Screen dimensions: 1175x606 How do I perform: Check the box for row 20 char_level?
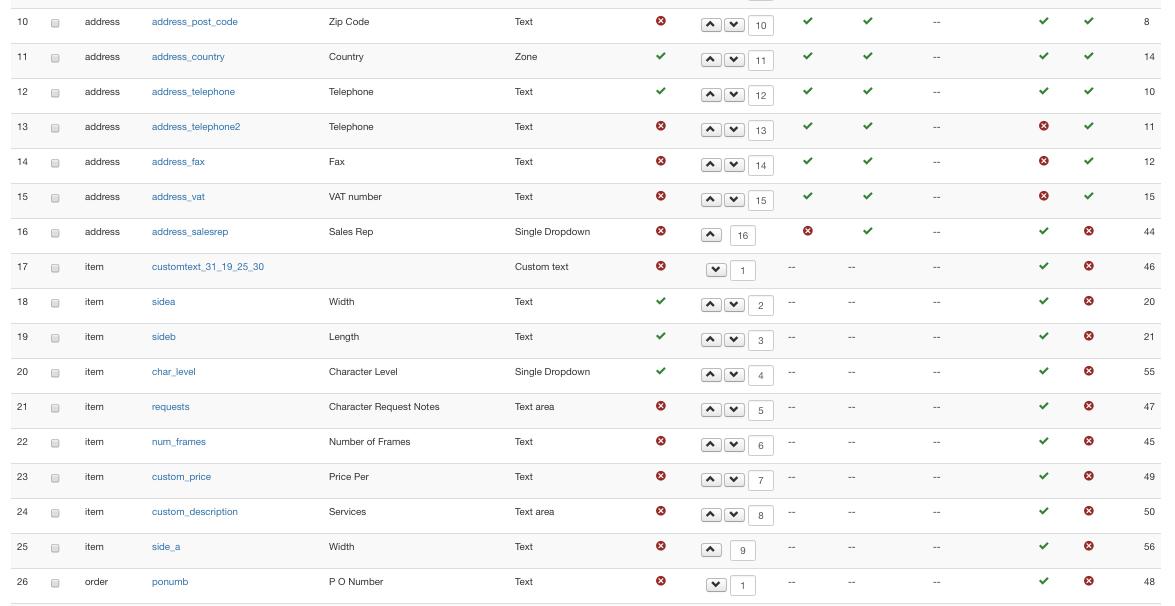[x=55, y=373]
